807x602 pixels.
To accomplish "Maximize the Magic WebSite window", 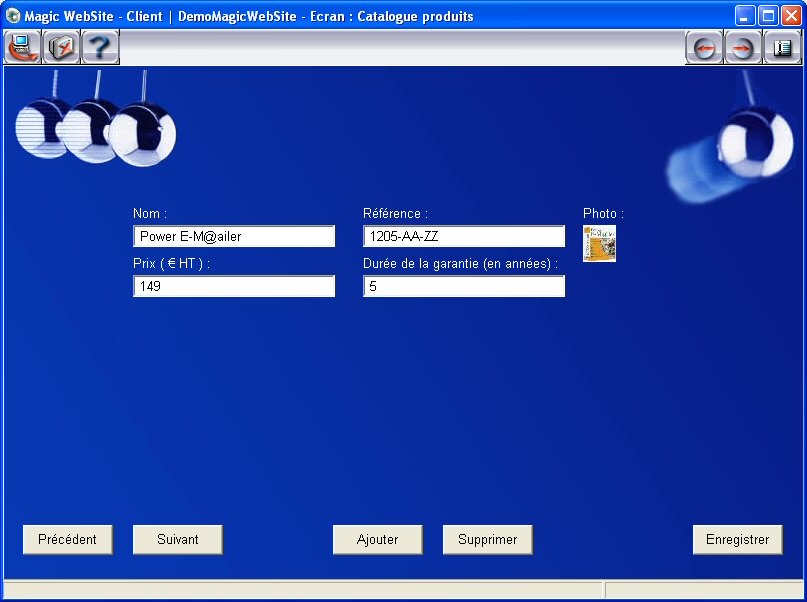I will click(x=767, y=16).
